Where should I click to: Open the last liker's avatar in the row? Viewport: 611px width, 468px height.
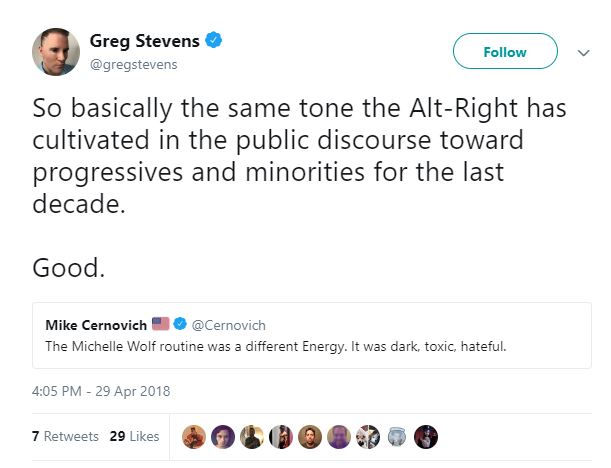[425, 436]
